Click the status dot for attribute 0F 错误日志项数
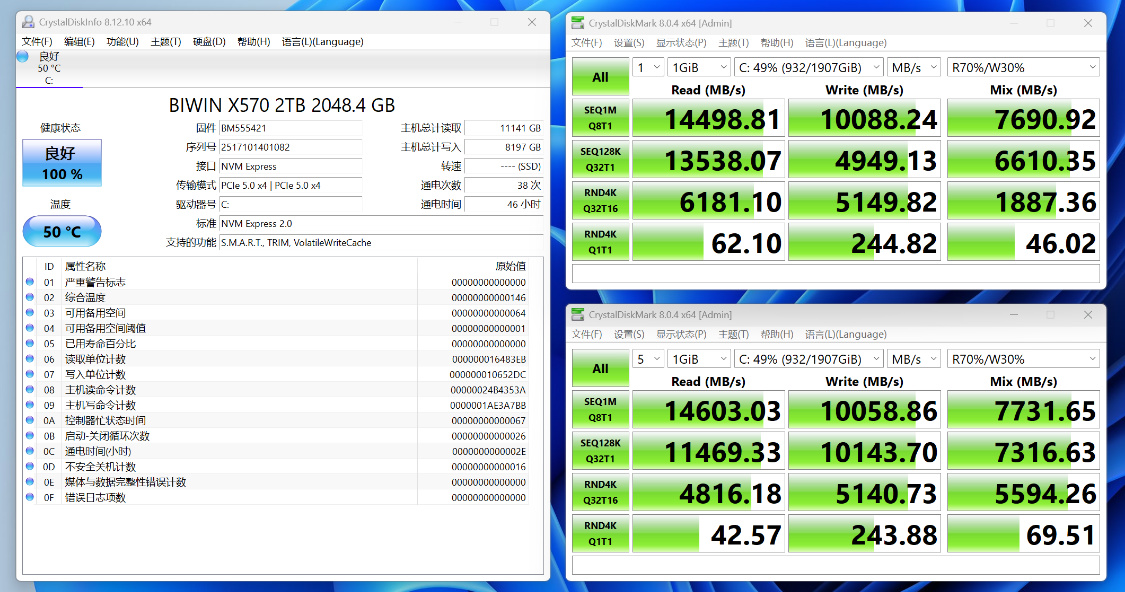Screen dimensions: 1125x592 pyautogui.click(x=30, y=497)
